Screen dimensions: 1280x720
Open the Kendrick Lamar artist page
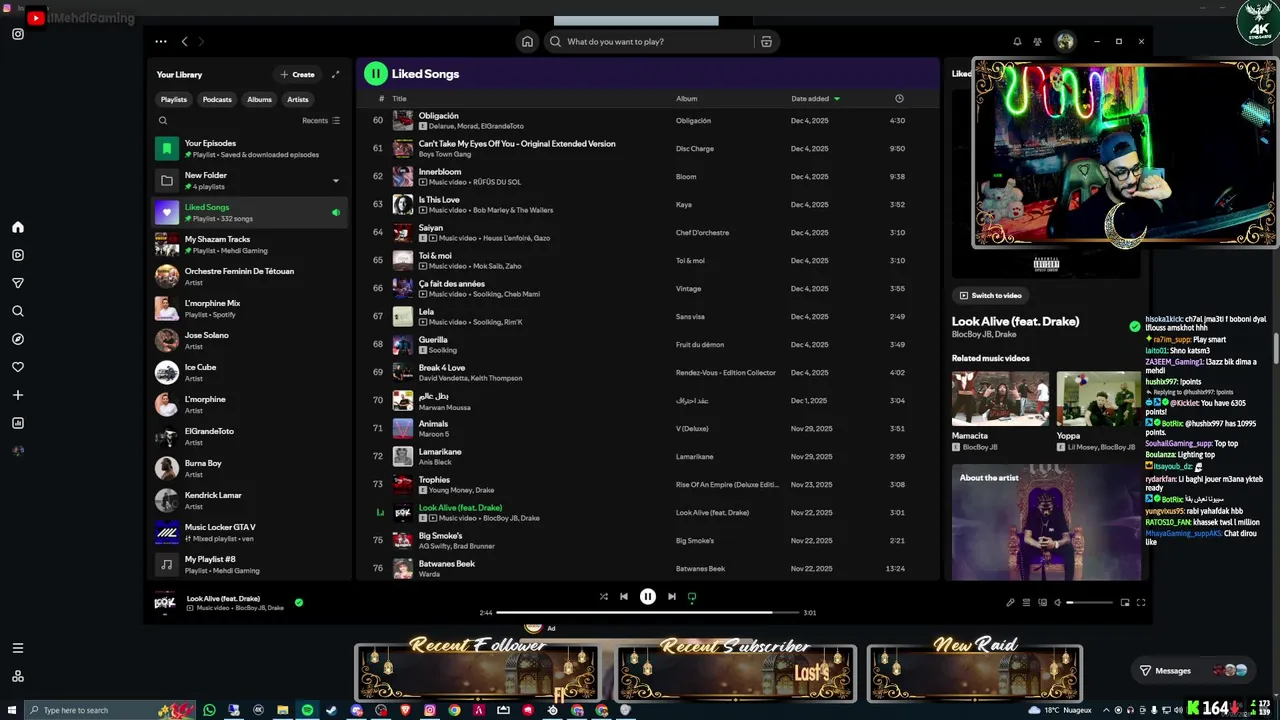(x=250, y=500)
